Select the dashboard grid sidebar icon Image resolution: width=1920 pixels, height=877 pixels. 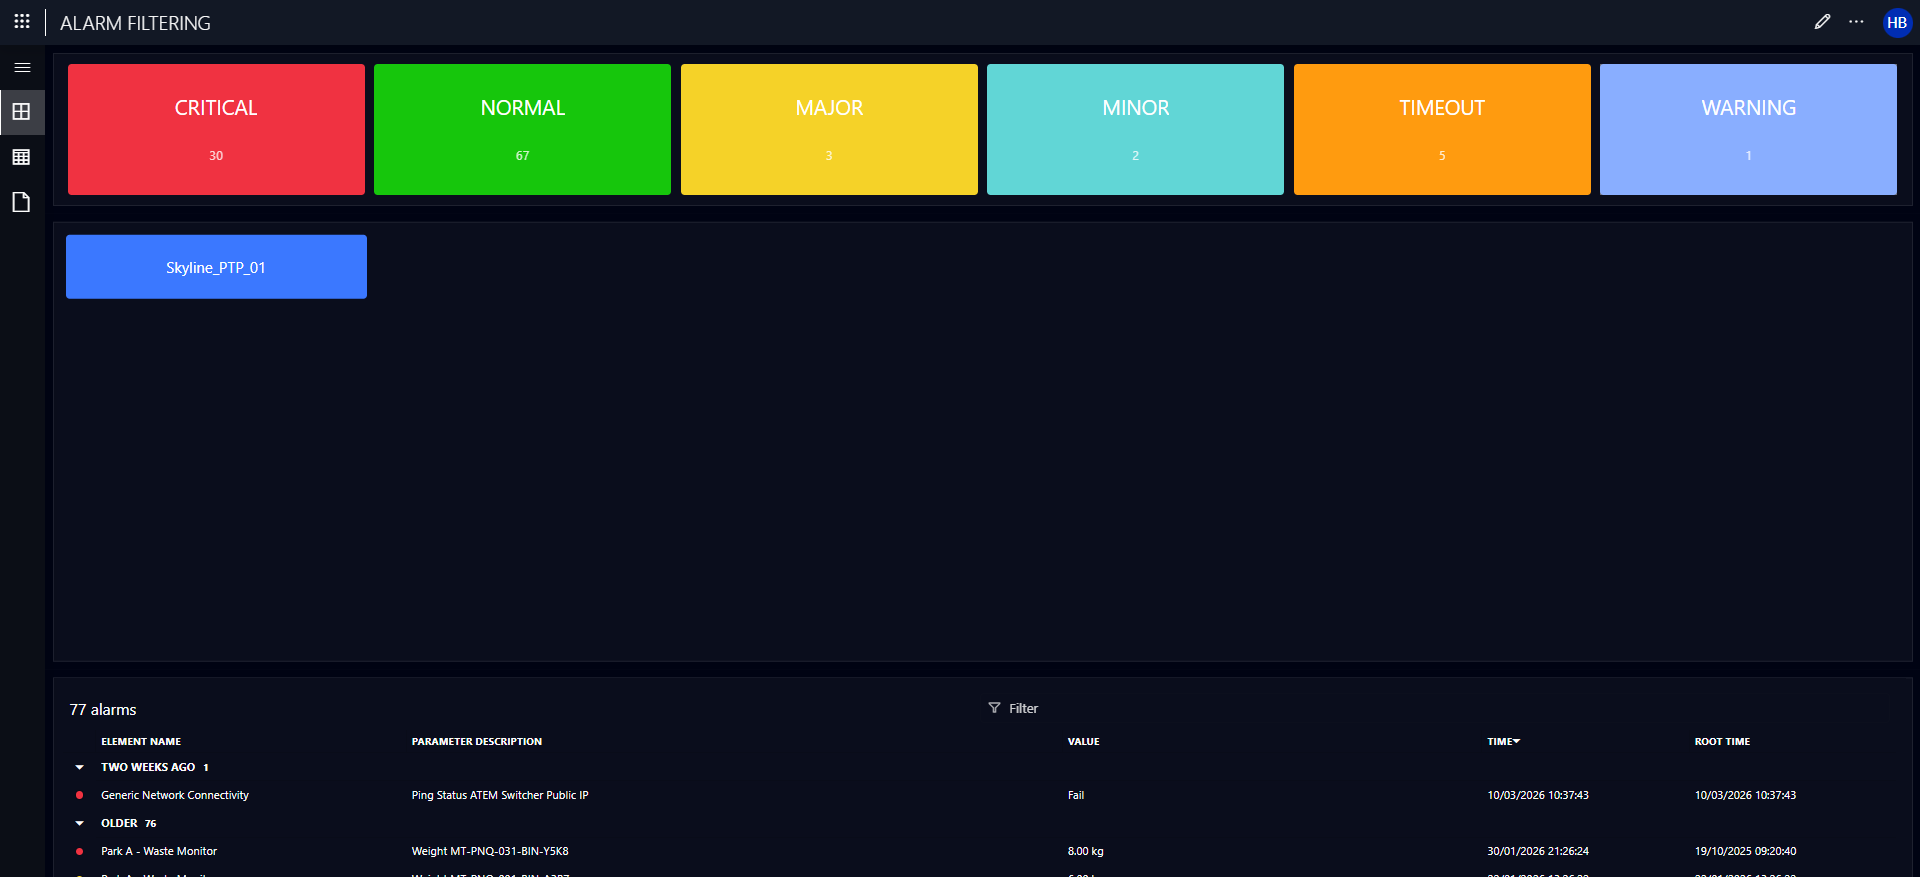[x=22, y=112]
